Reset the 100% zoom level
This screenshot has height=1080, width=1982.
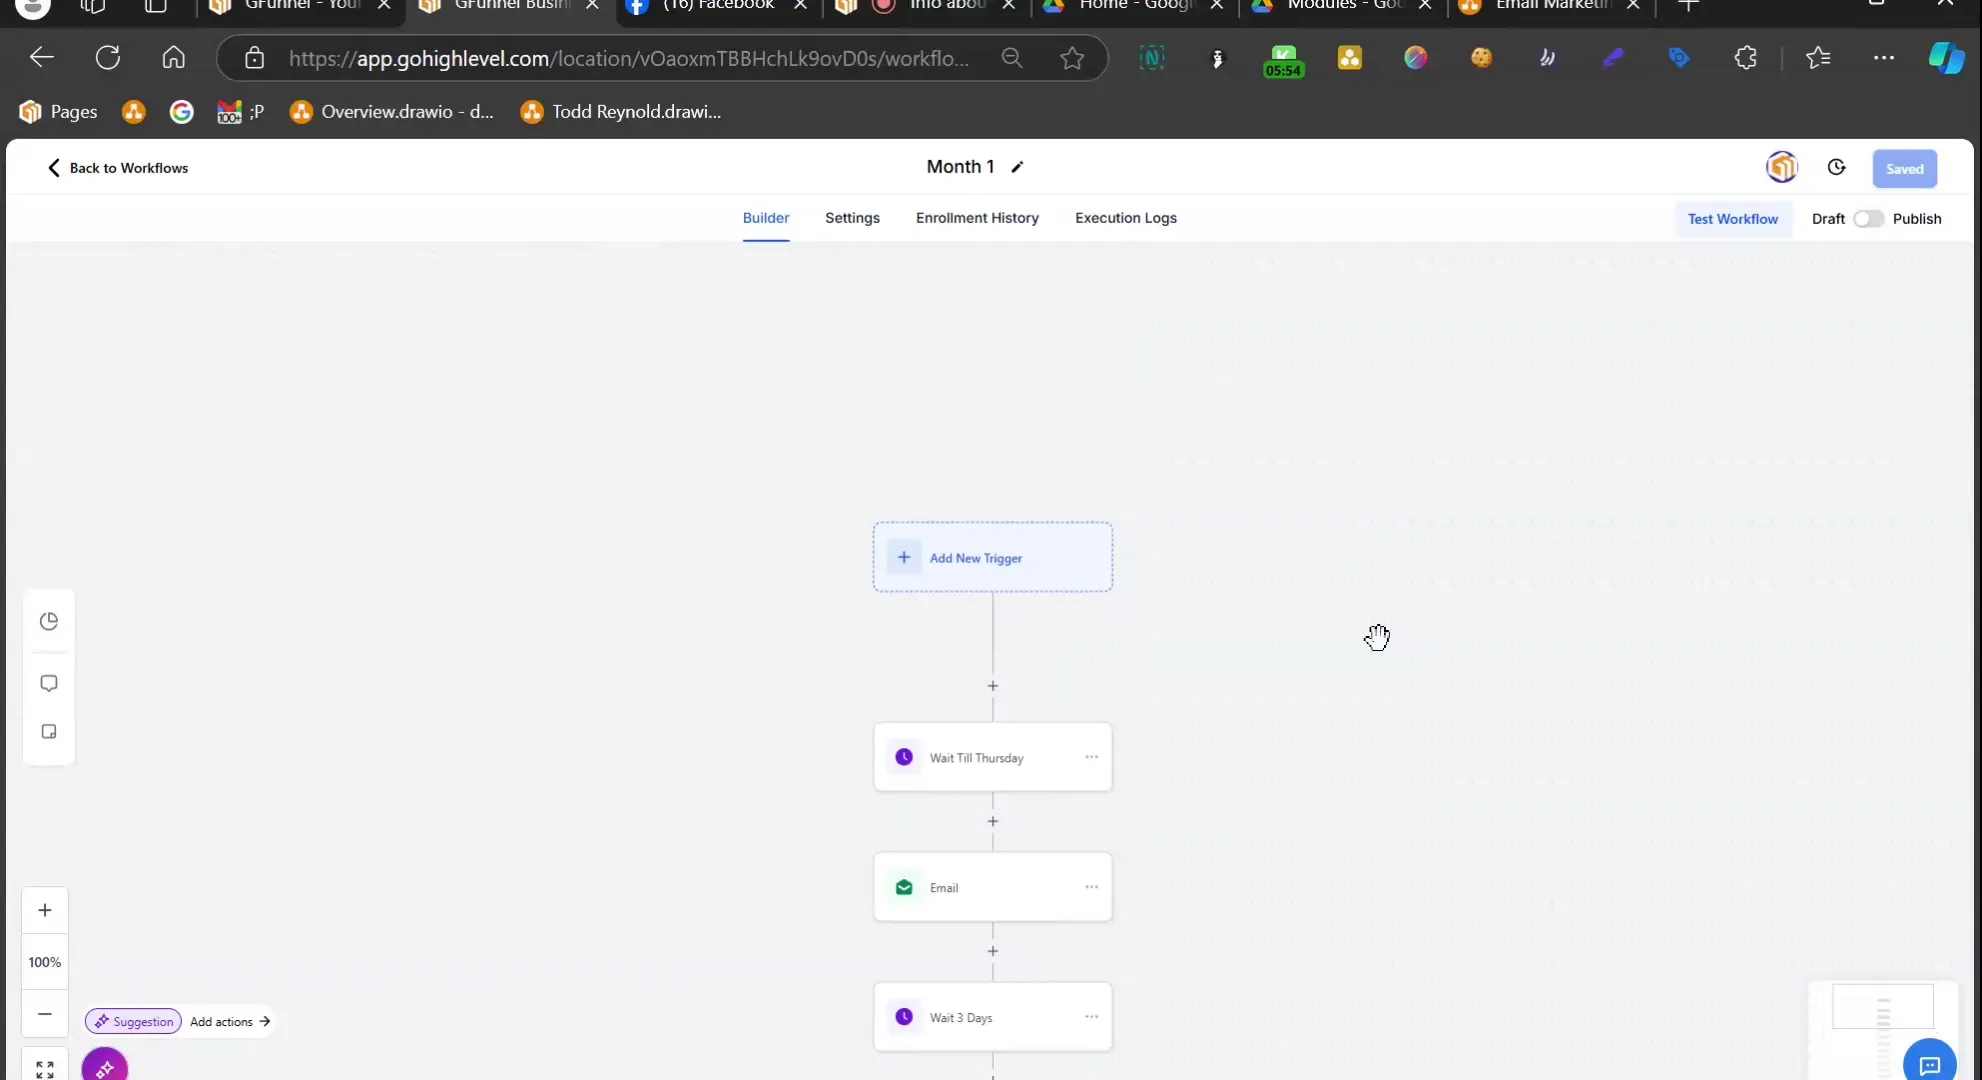(x=44, y=962)
